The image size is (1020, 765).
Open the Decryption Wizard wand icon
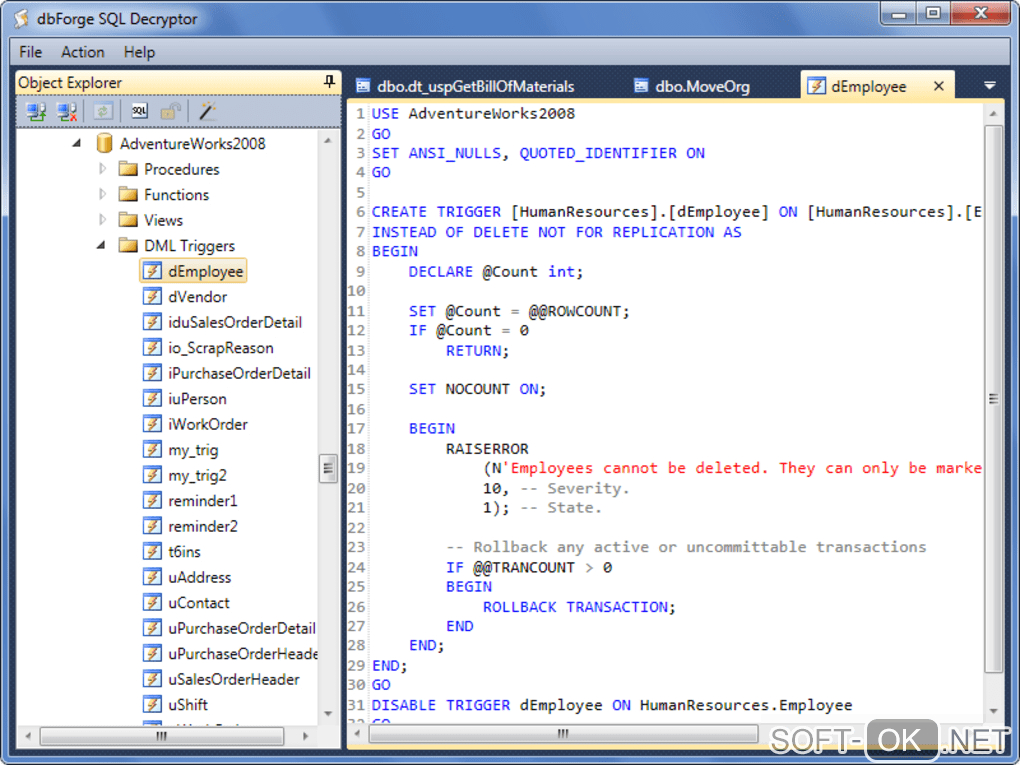tap(208, 112)
